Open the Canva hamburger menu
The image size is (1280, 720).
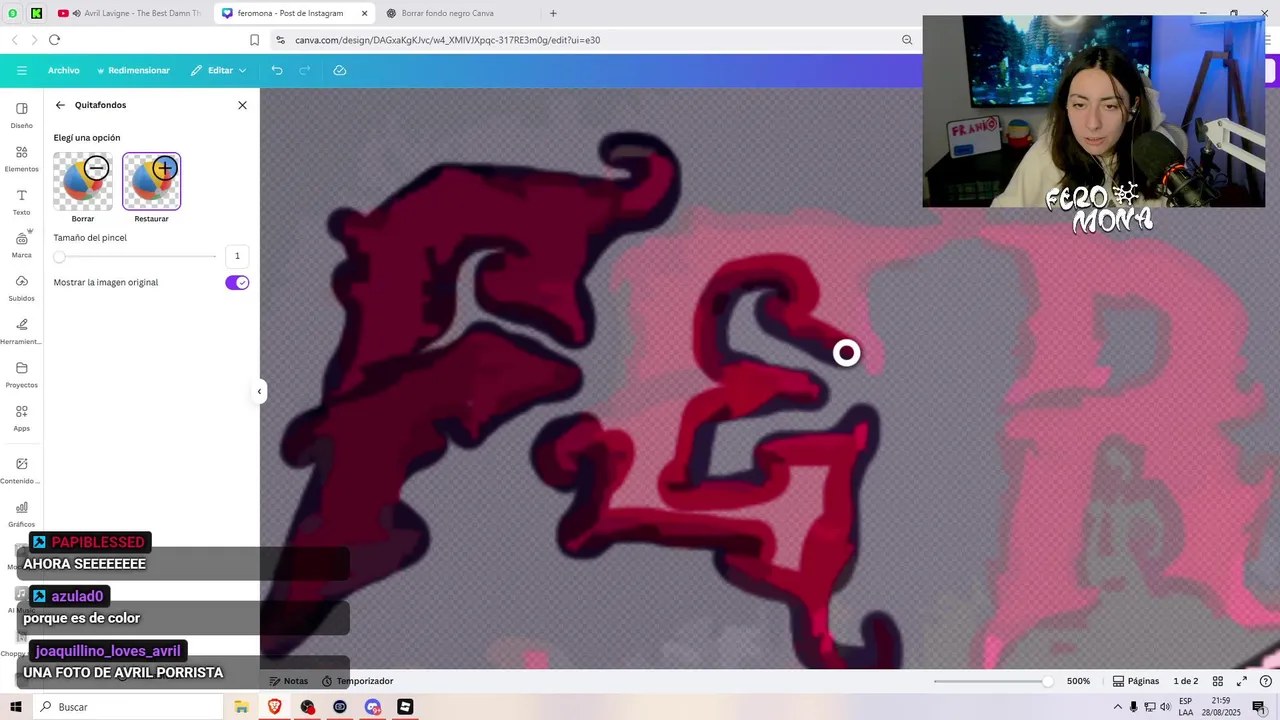21,71
